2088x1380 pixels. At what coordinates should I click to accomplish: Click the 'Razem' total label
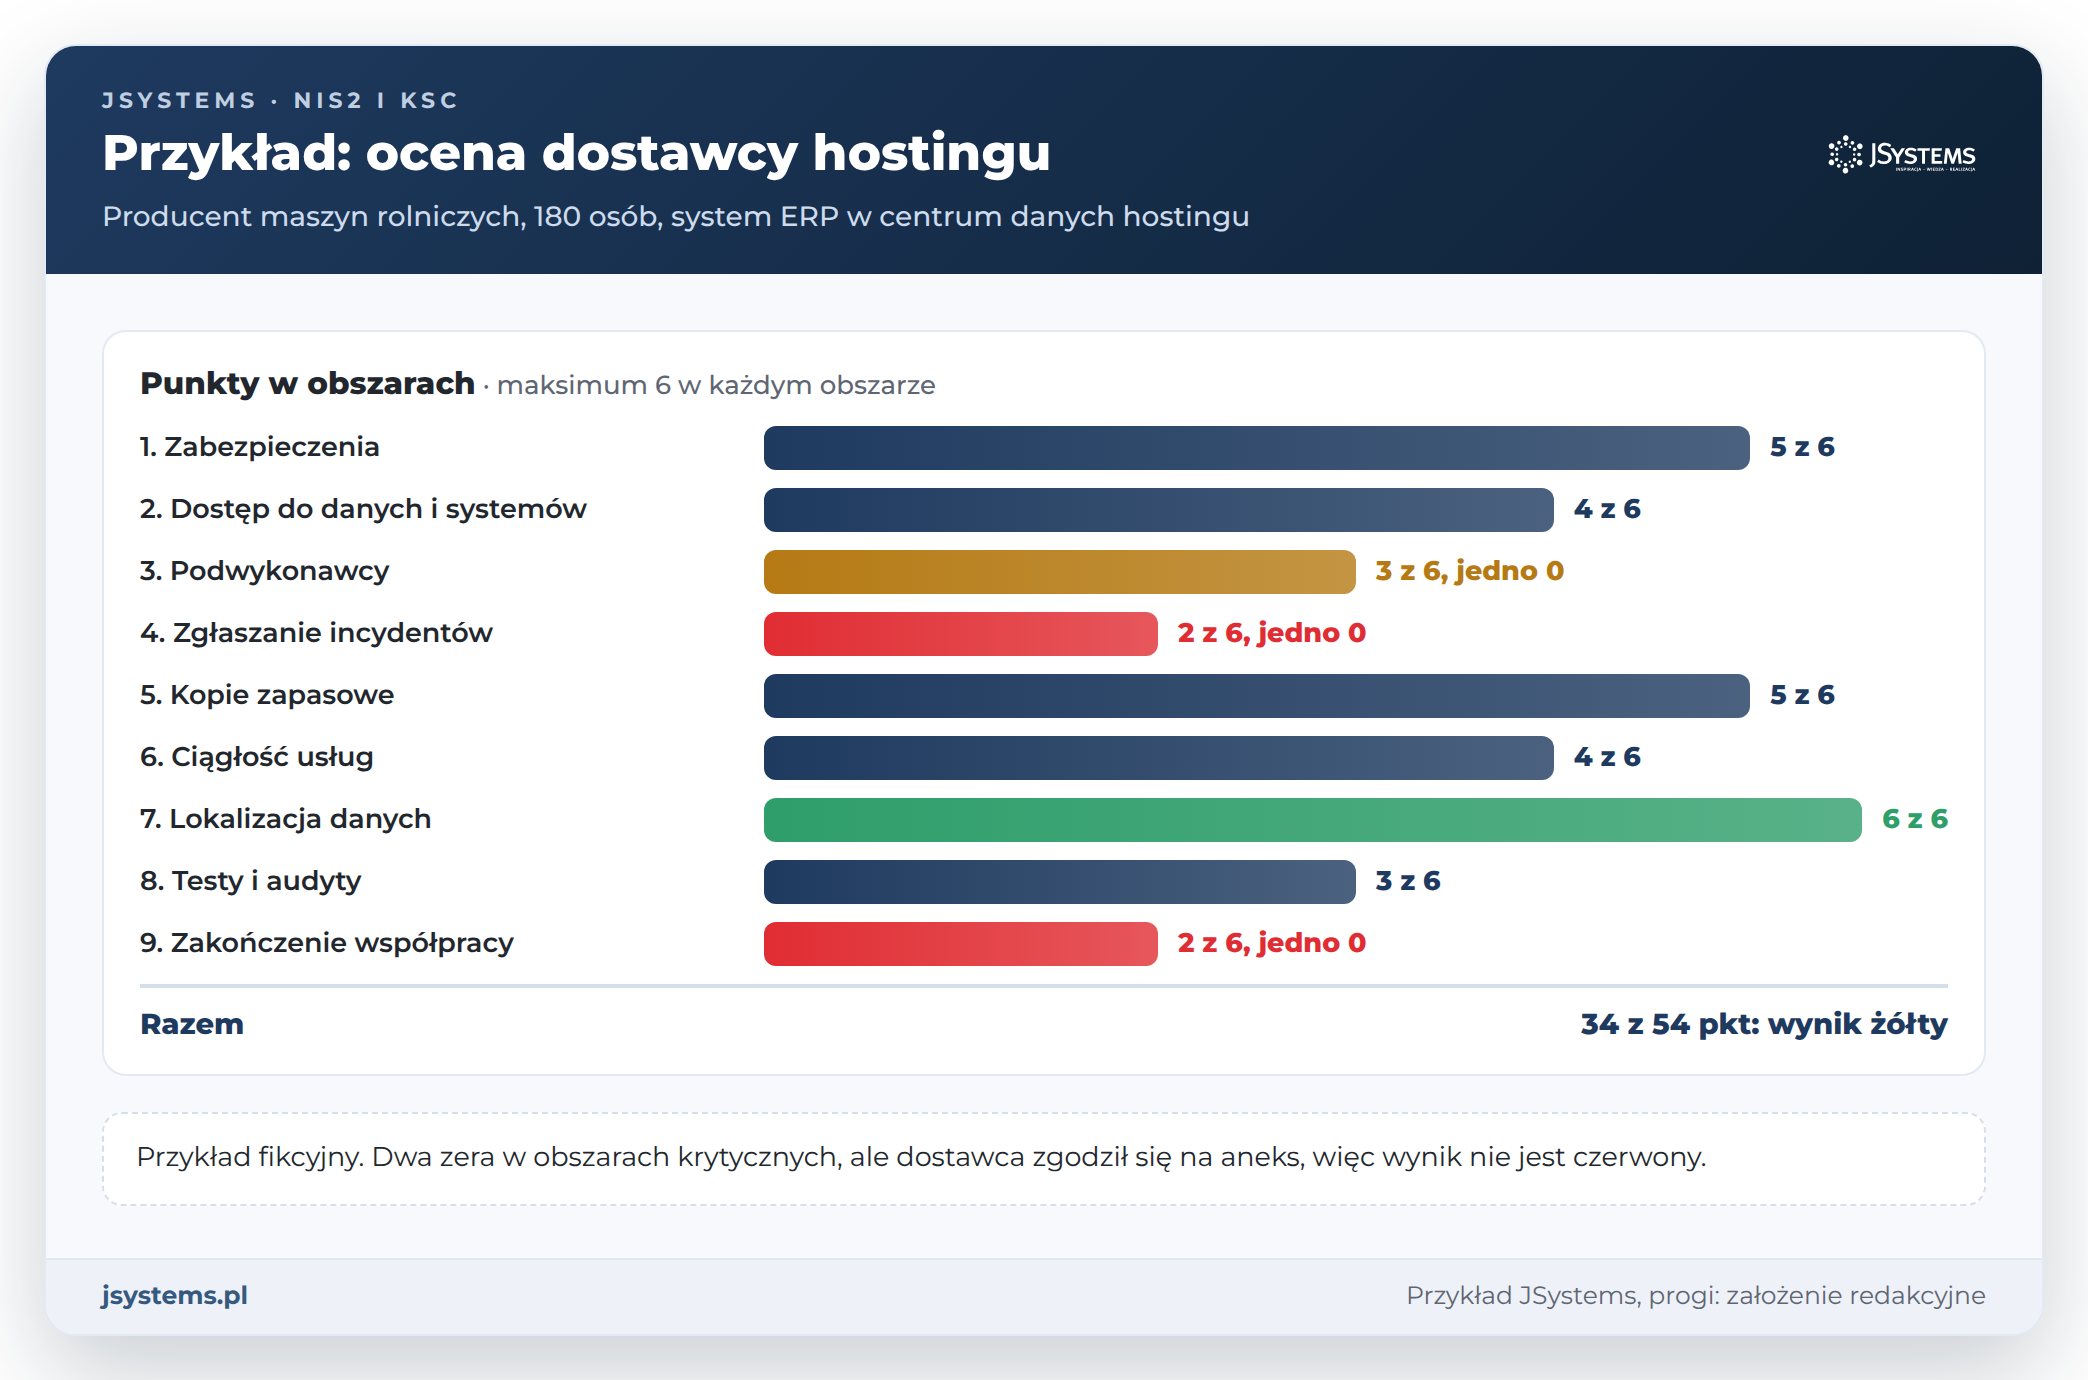point(192,1024)
